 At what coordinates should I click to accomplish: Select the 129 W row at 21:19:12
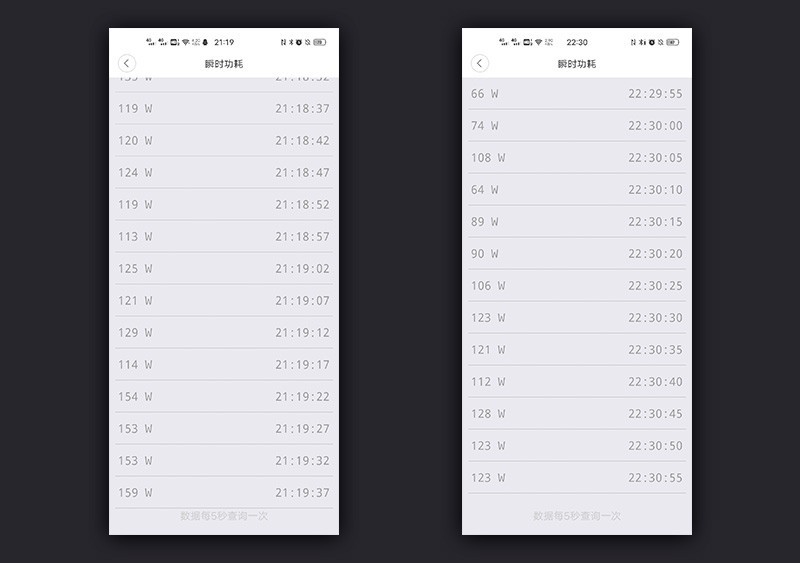pos(224,332)
